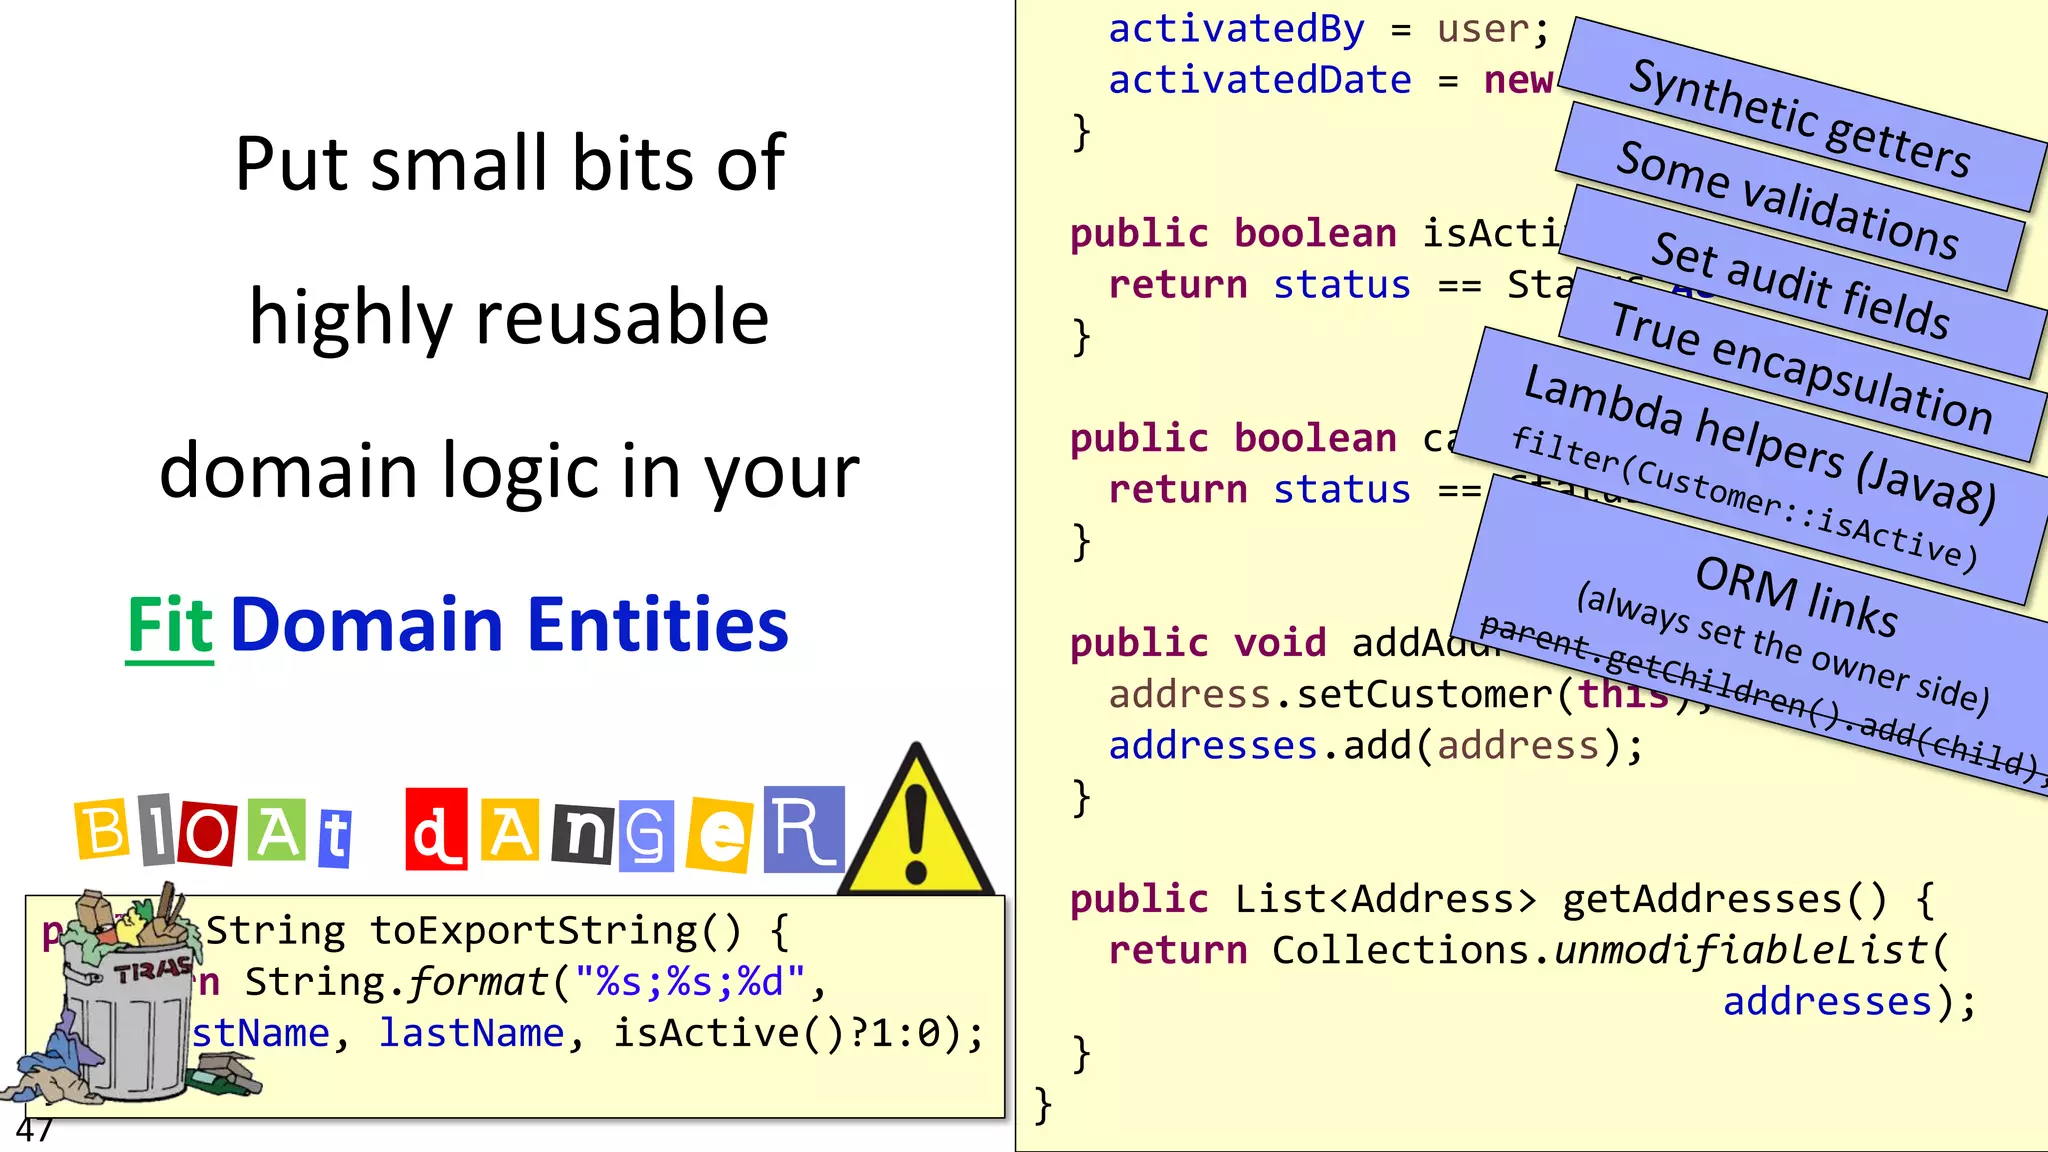Image resolution: width=2048 pixels, height=1152 pixels.
Task: Click the green underlined 'Fit' word
Action: (x=170, y=626)
